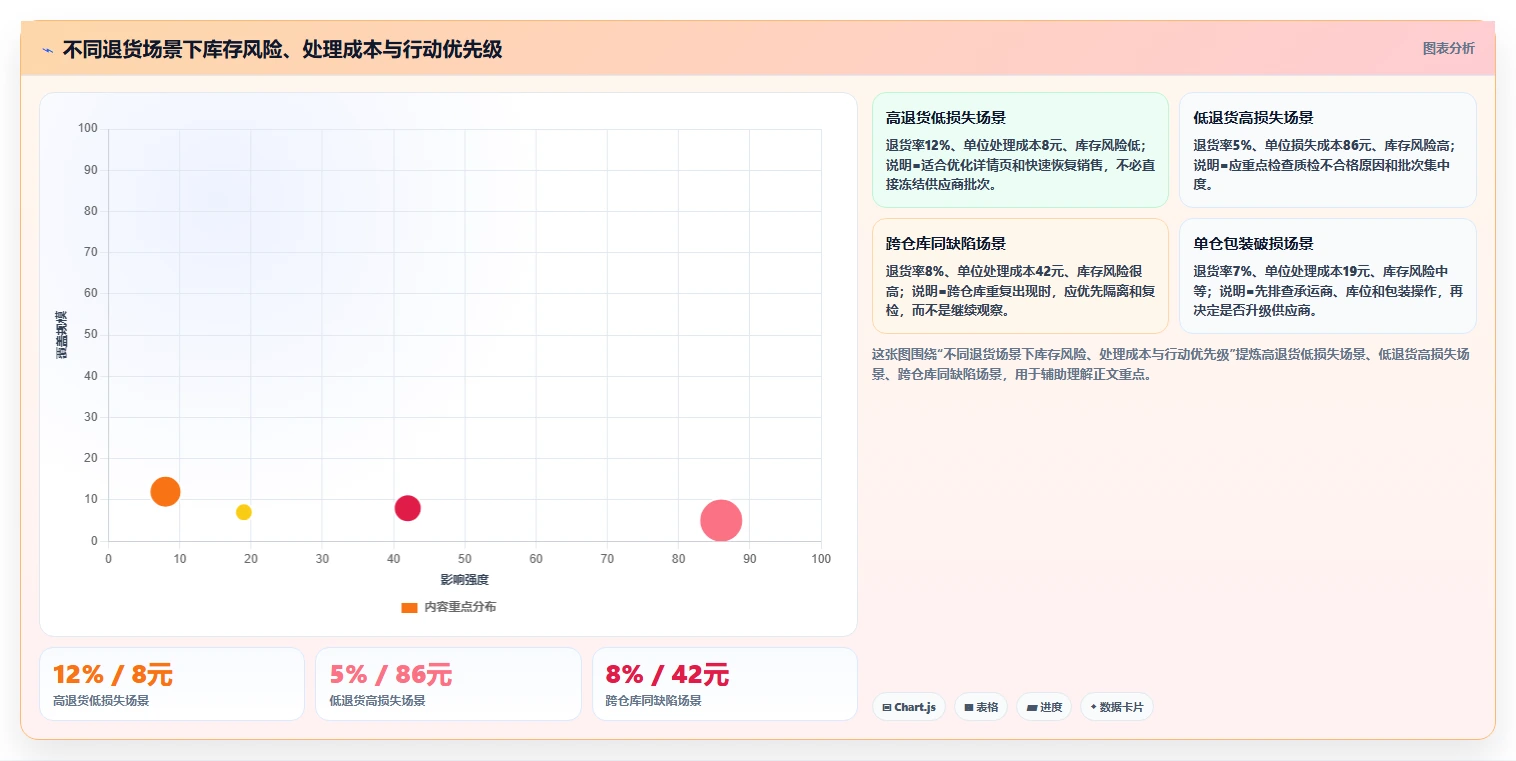The height and width of the screenshot is (761, 1516).
Task: Click the Chart.js chip
Action: (x=909, y=707)
